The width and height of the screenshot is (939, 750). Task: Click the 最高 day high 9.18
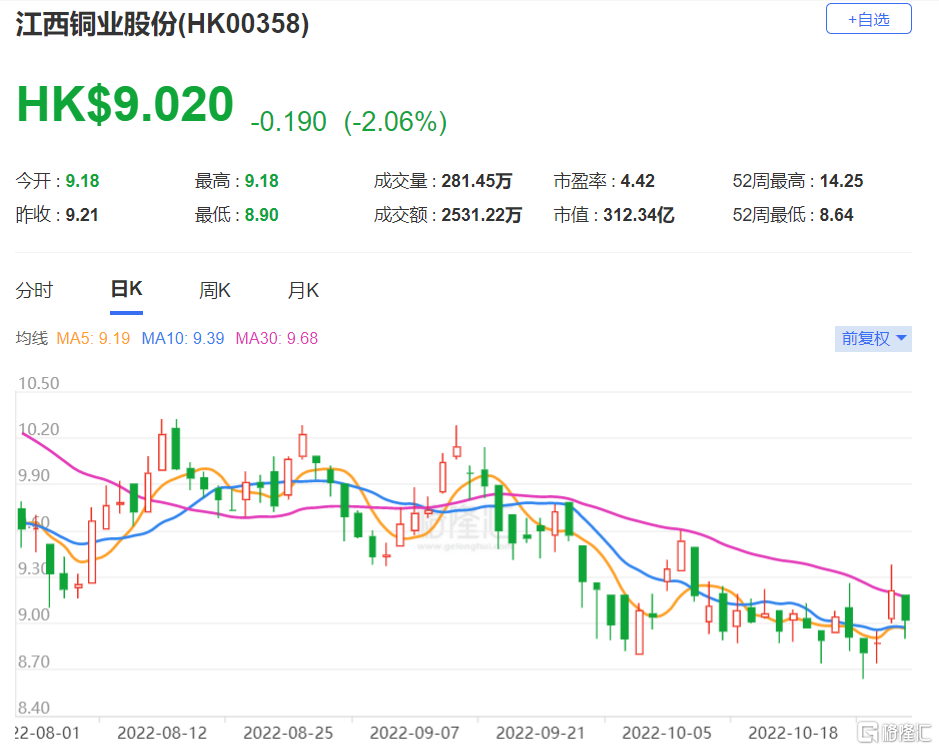click(x=261, y=181)
